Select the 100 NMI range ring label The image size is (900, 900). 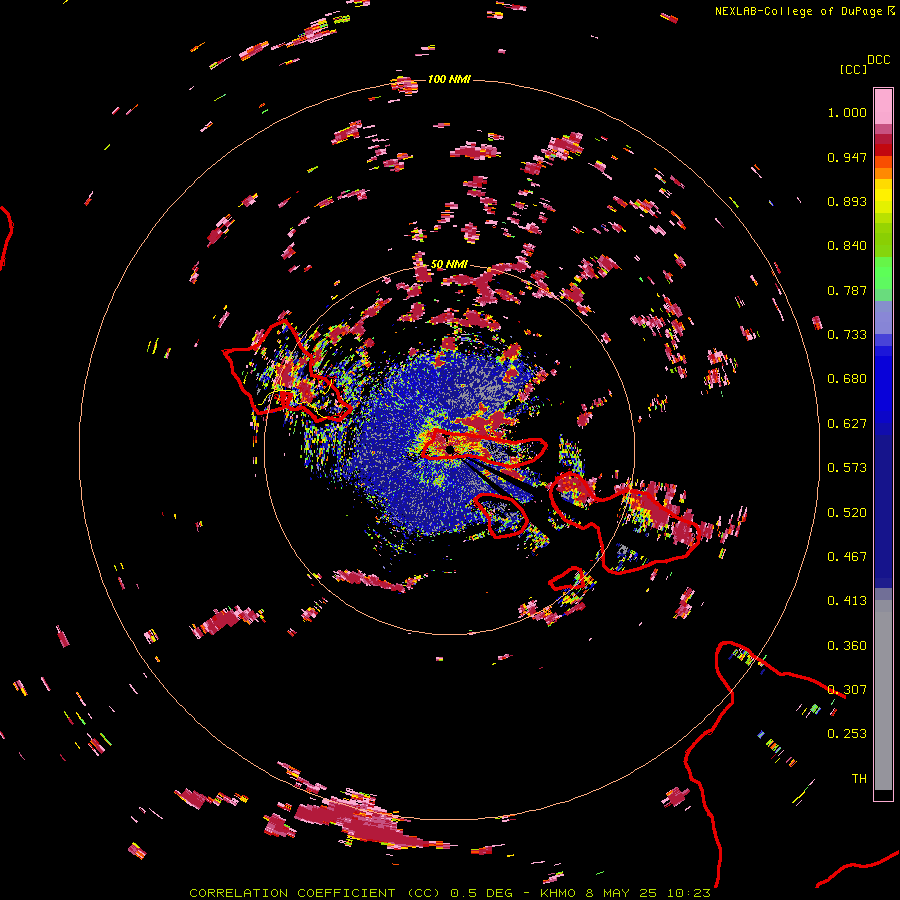click(449, 79)
